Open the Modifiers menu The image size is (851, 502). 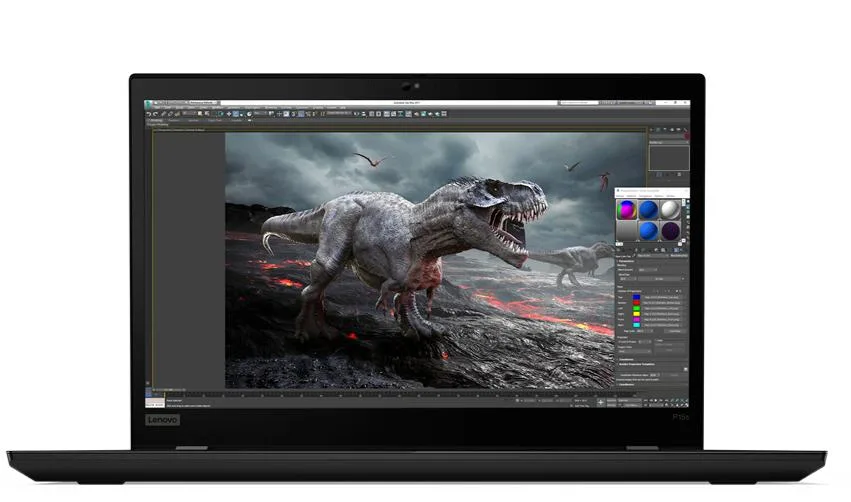coord(218,107)
